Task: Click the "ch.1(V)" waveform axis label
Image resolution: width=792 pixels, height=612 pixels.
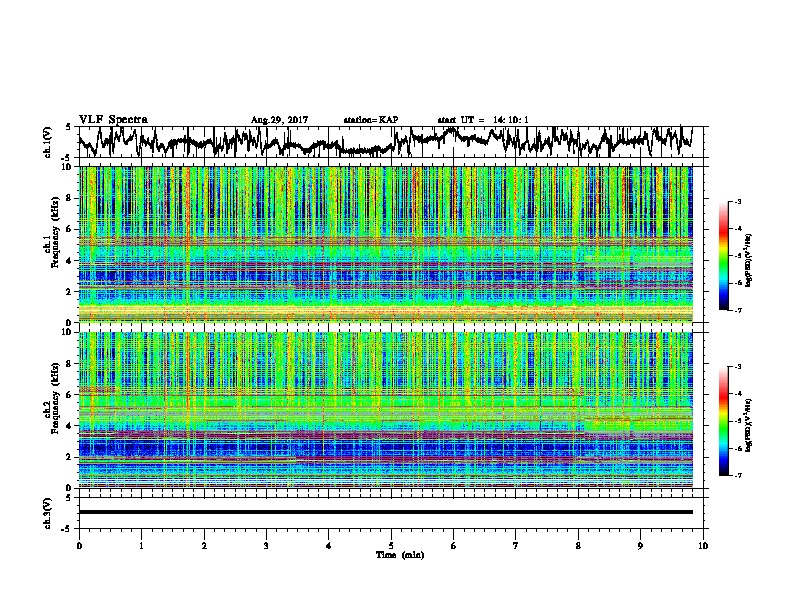Action: pyautogui.click(x=47, y=142)
